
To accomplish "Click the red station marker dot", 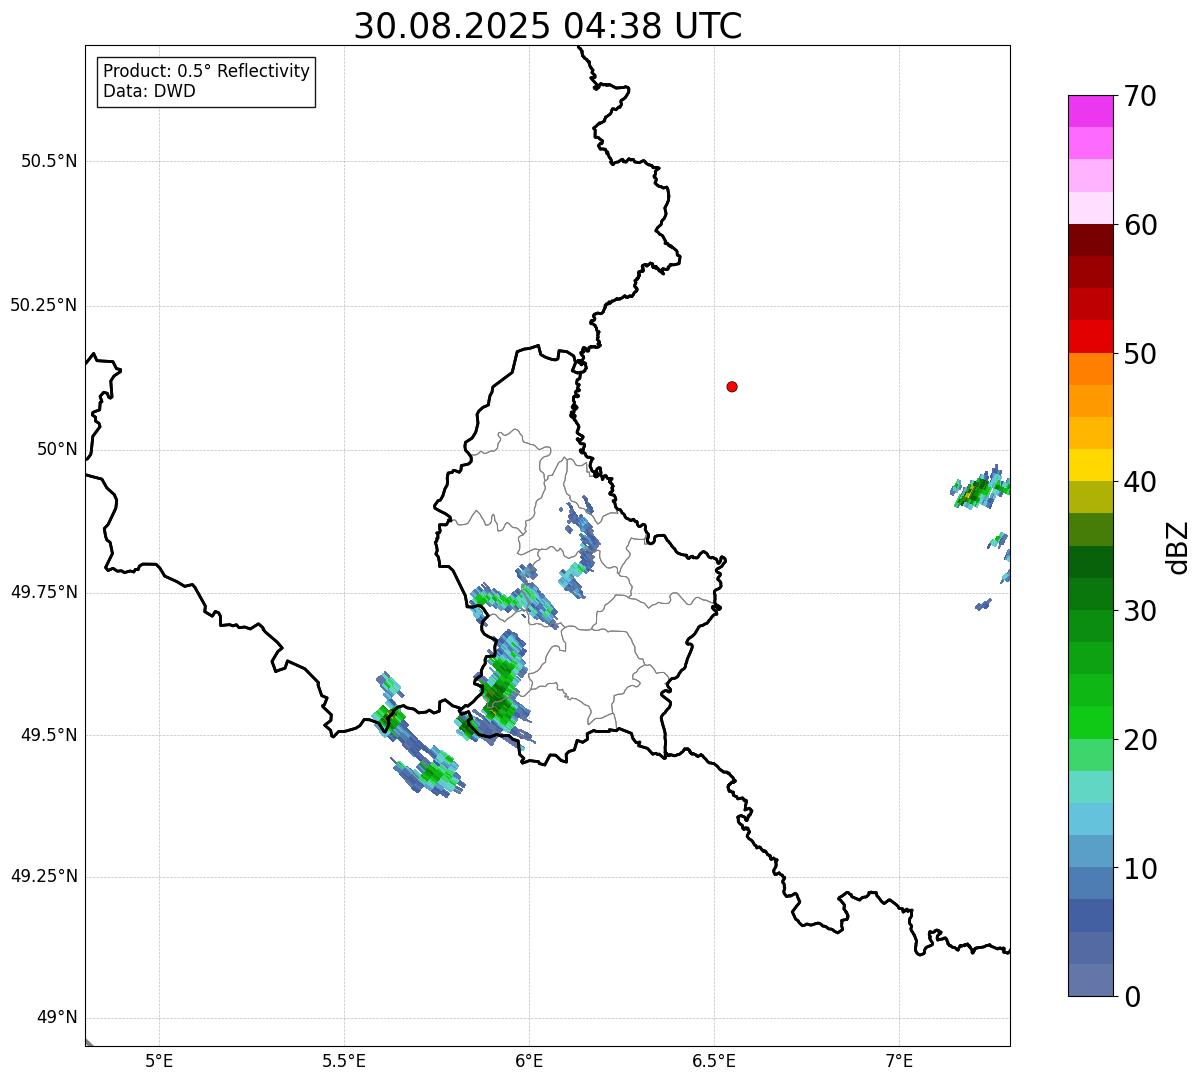I will coord(732,386).
